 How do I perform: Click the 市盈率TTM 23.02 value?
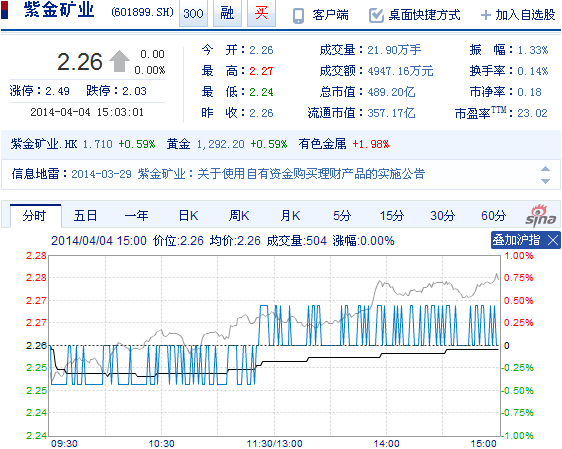(532, 113)
